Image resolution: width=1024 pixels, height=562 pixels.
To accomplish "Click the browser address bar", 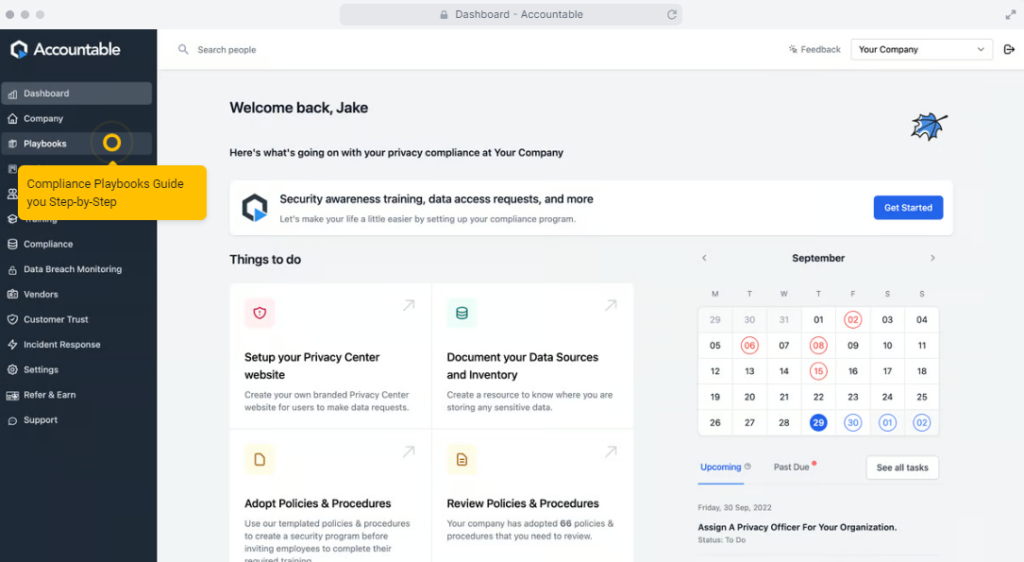I will point(511,14).
